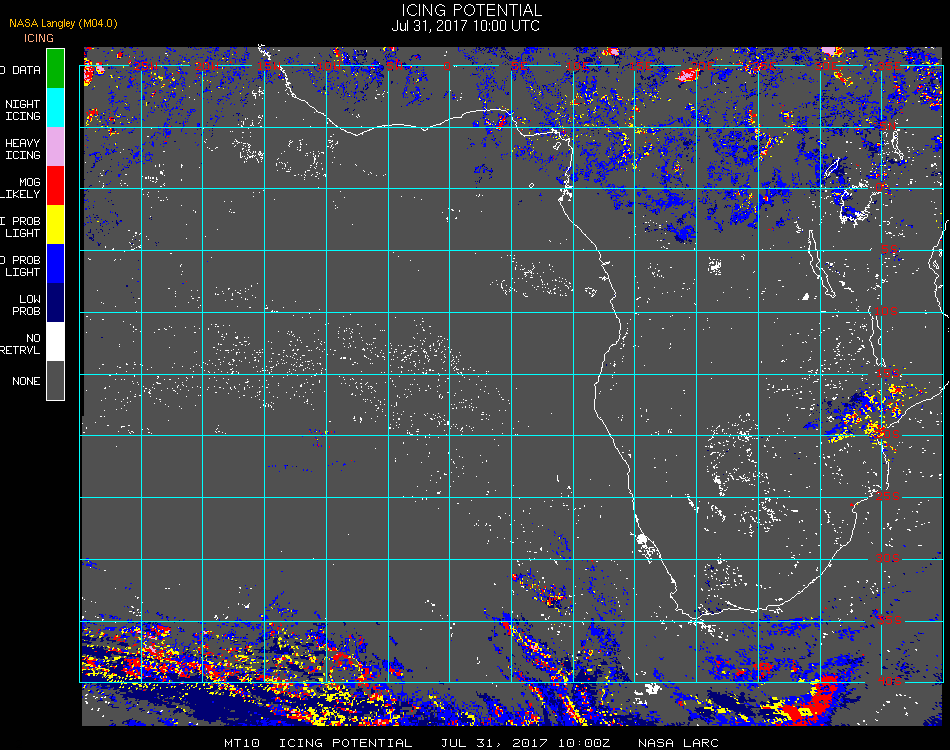This screenshot has height=750, width=950.
Task: Click the "20W" longitude label
Action: [x=207, y=65]
